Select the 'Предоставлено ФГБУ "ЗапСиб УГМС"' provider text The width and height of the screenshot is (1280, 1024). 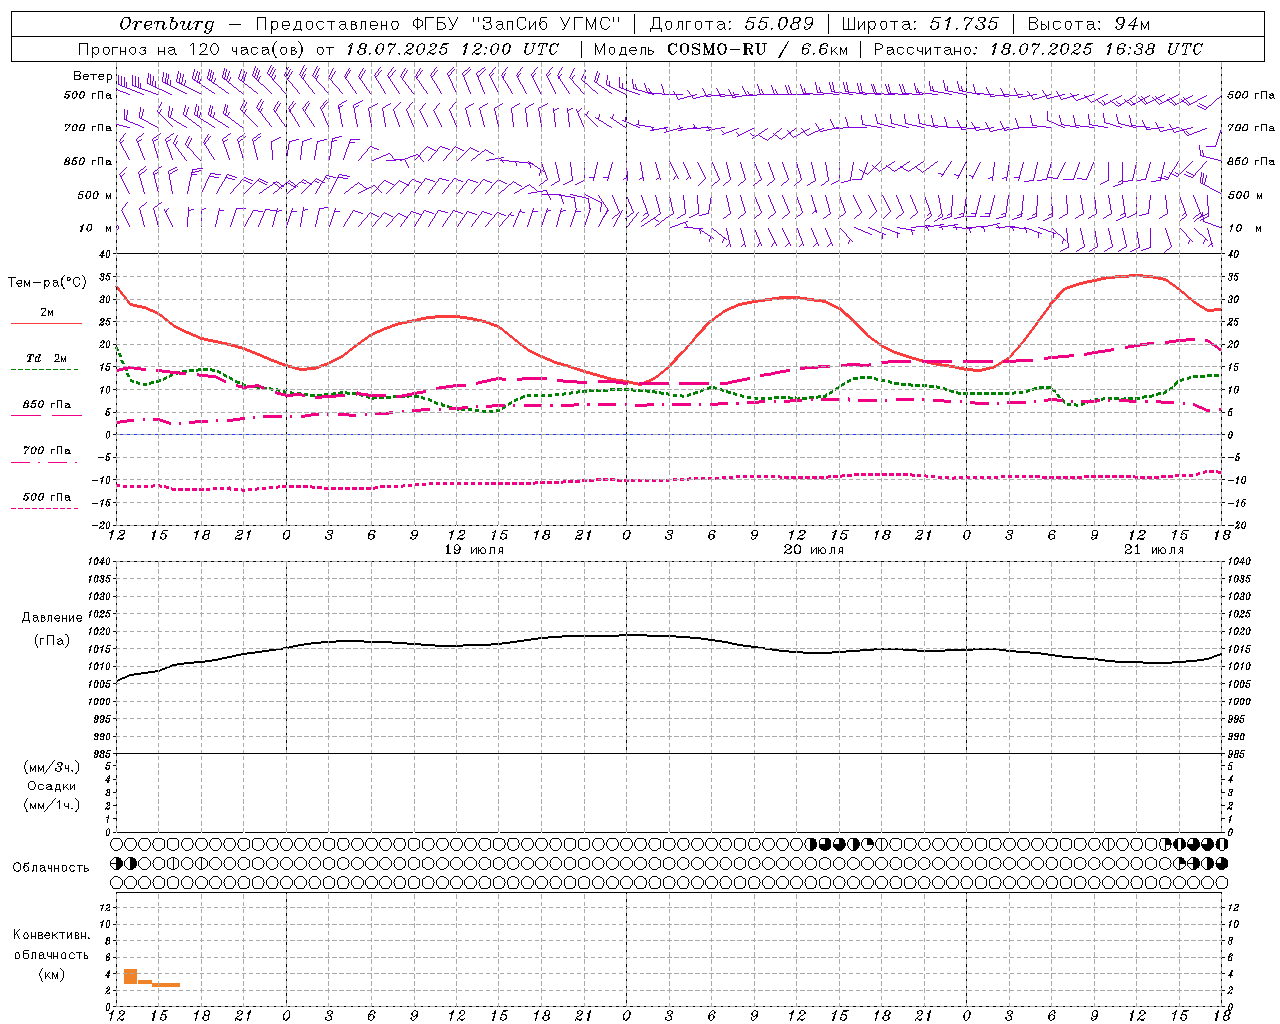tap(438, 24)
